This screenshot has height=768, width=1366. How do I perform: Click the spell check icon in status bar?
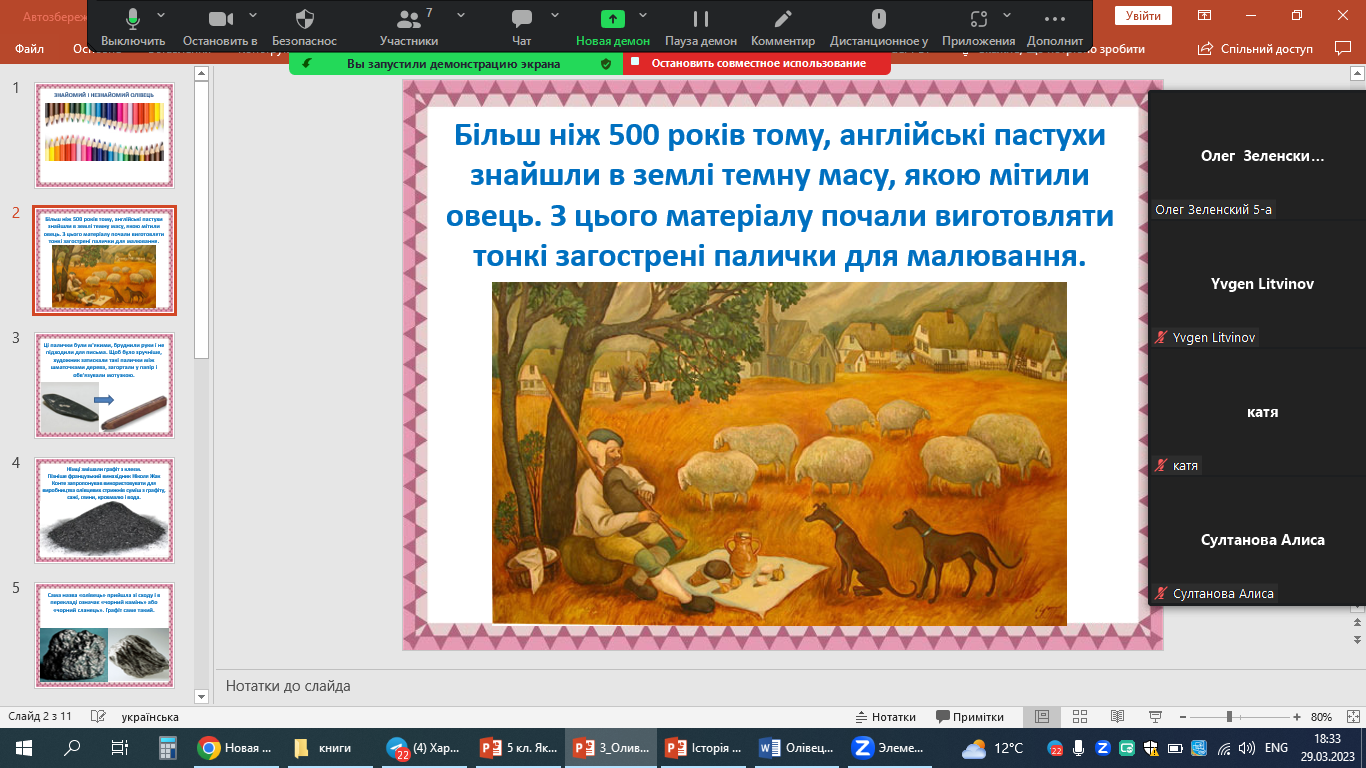[98, 717]
